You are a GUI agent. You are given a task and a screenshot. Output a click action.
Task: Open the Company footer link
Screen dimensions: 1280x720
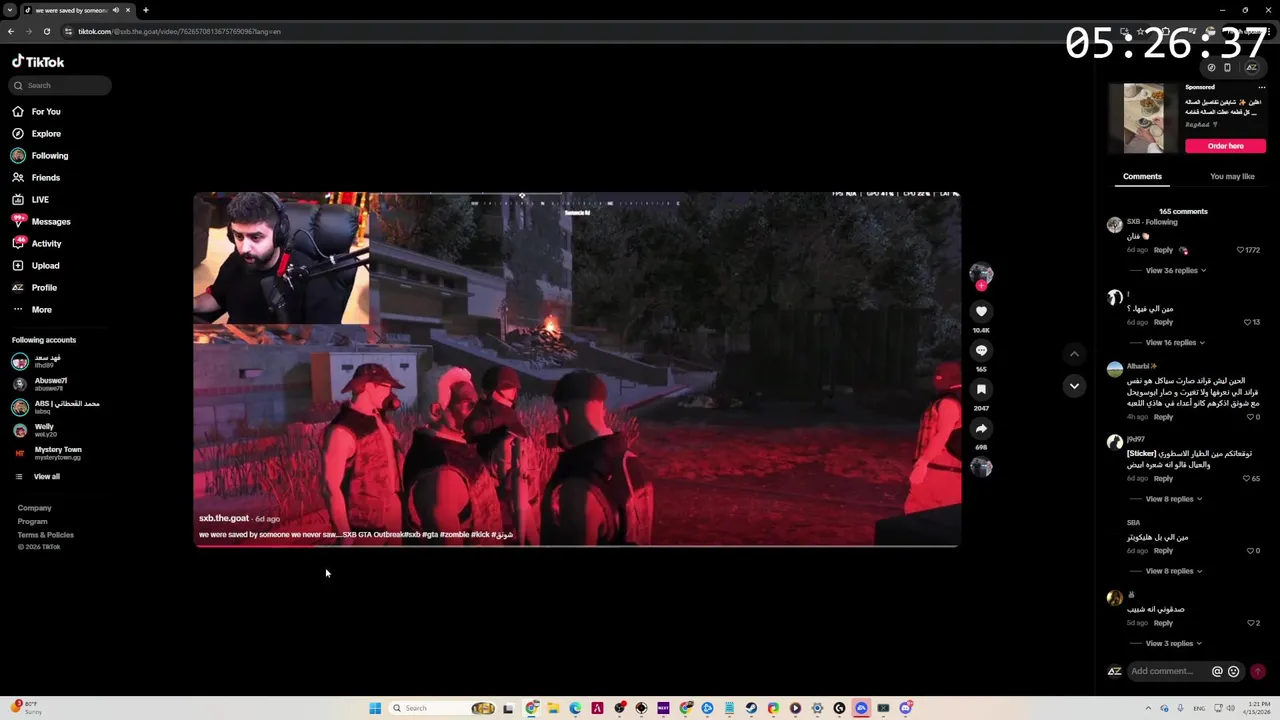[x=34, y=508]
